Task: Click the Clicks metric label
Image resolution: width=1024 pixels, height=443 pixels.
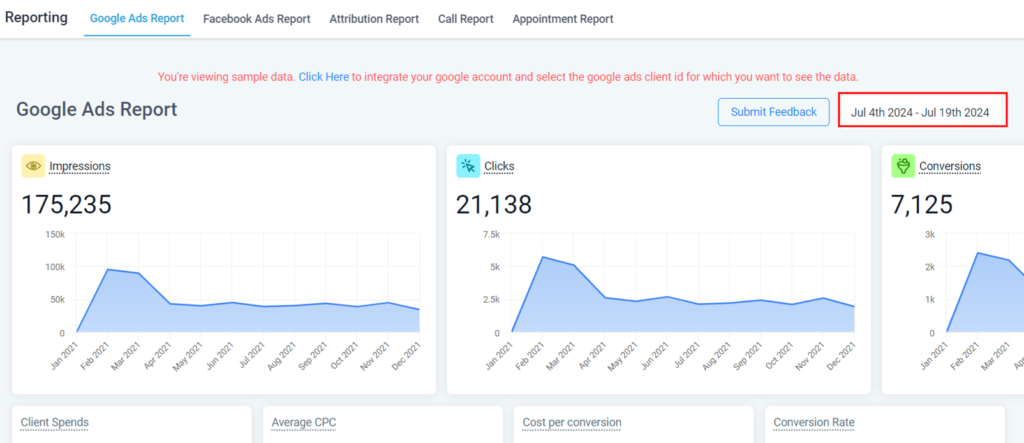Action: pos(498,166)
